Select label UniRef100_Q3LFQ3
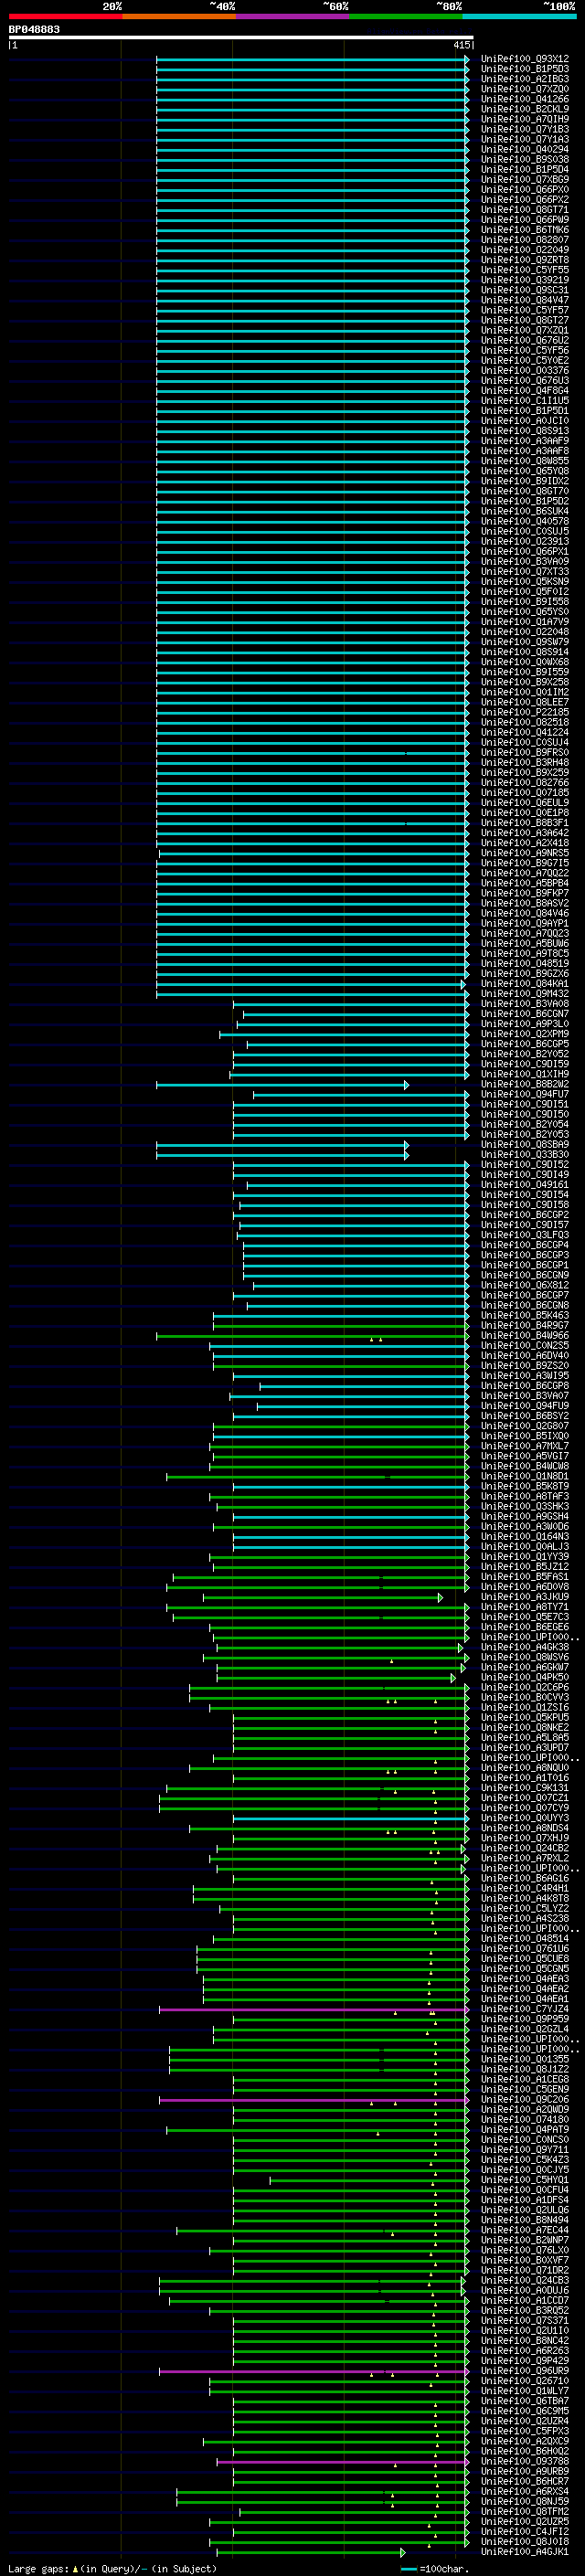Viewport: 585px width, 2576px height. (x=525, y=1235)
